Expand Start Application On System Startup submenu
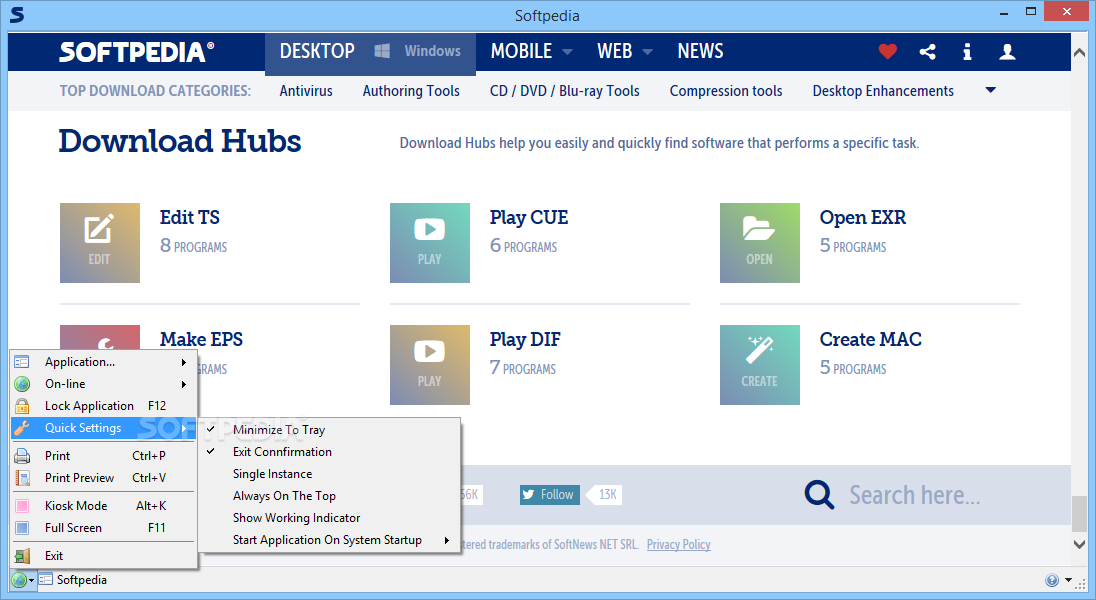The width and height of the screenshot is (1096, 600). tap(330, 540)
